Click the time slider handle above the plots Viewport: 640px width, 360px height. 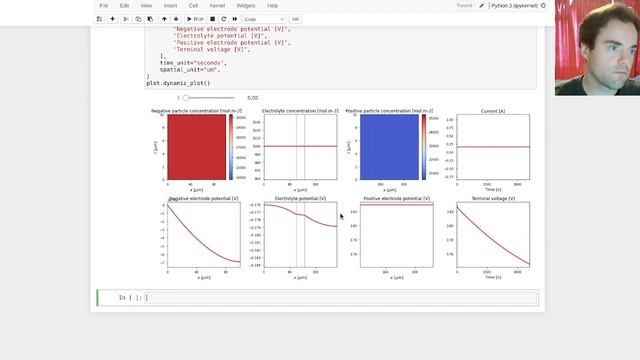click(x=186, y=98)
